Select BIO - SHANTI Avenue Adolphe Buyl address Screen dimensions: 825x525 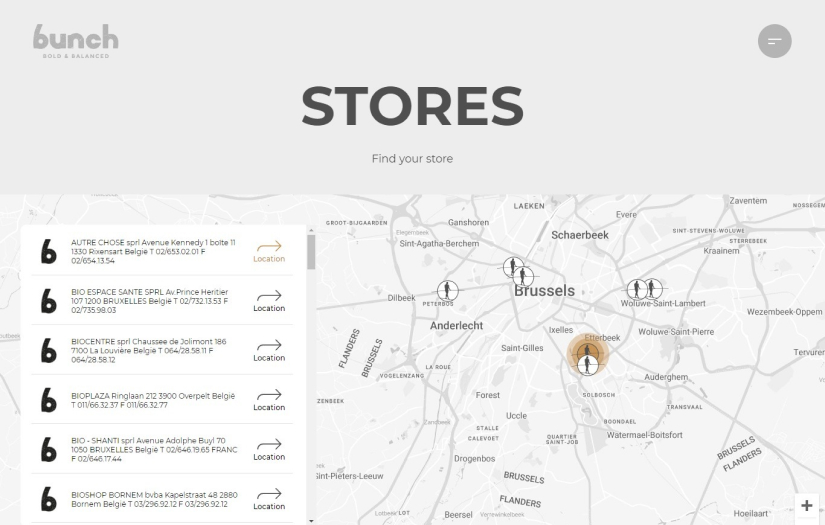point(155,449)
